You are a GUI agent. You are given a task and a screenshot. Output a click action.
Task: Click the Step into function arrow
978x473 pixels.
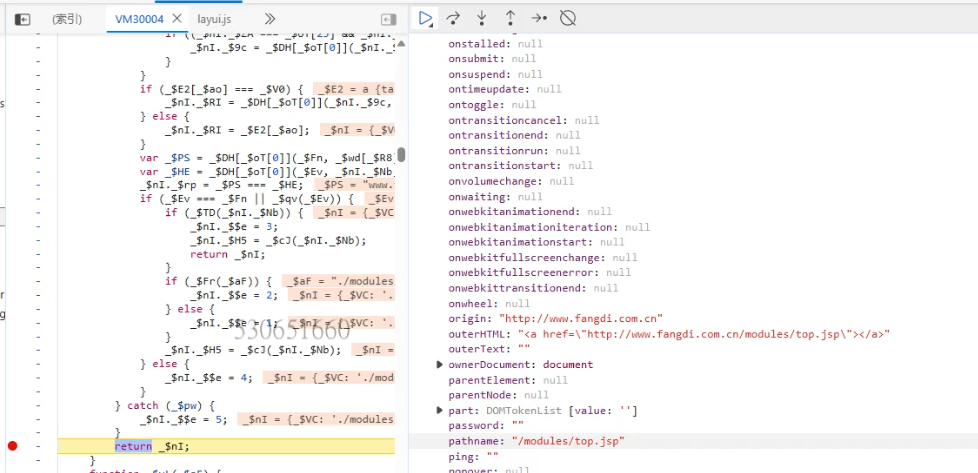pyautogui.click(x=481, y=18)
